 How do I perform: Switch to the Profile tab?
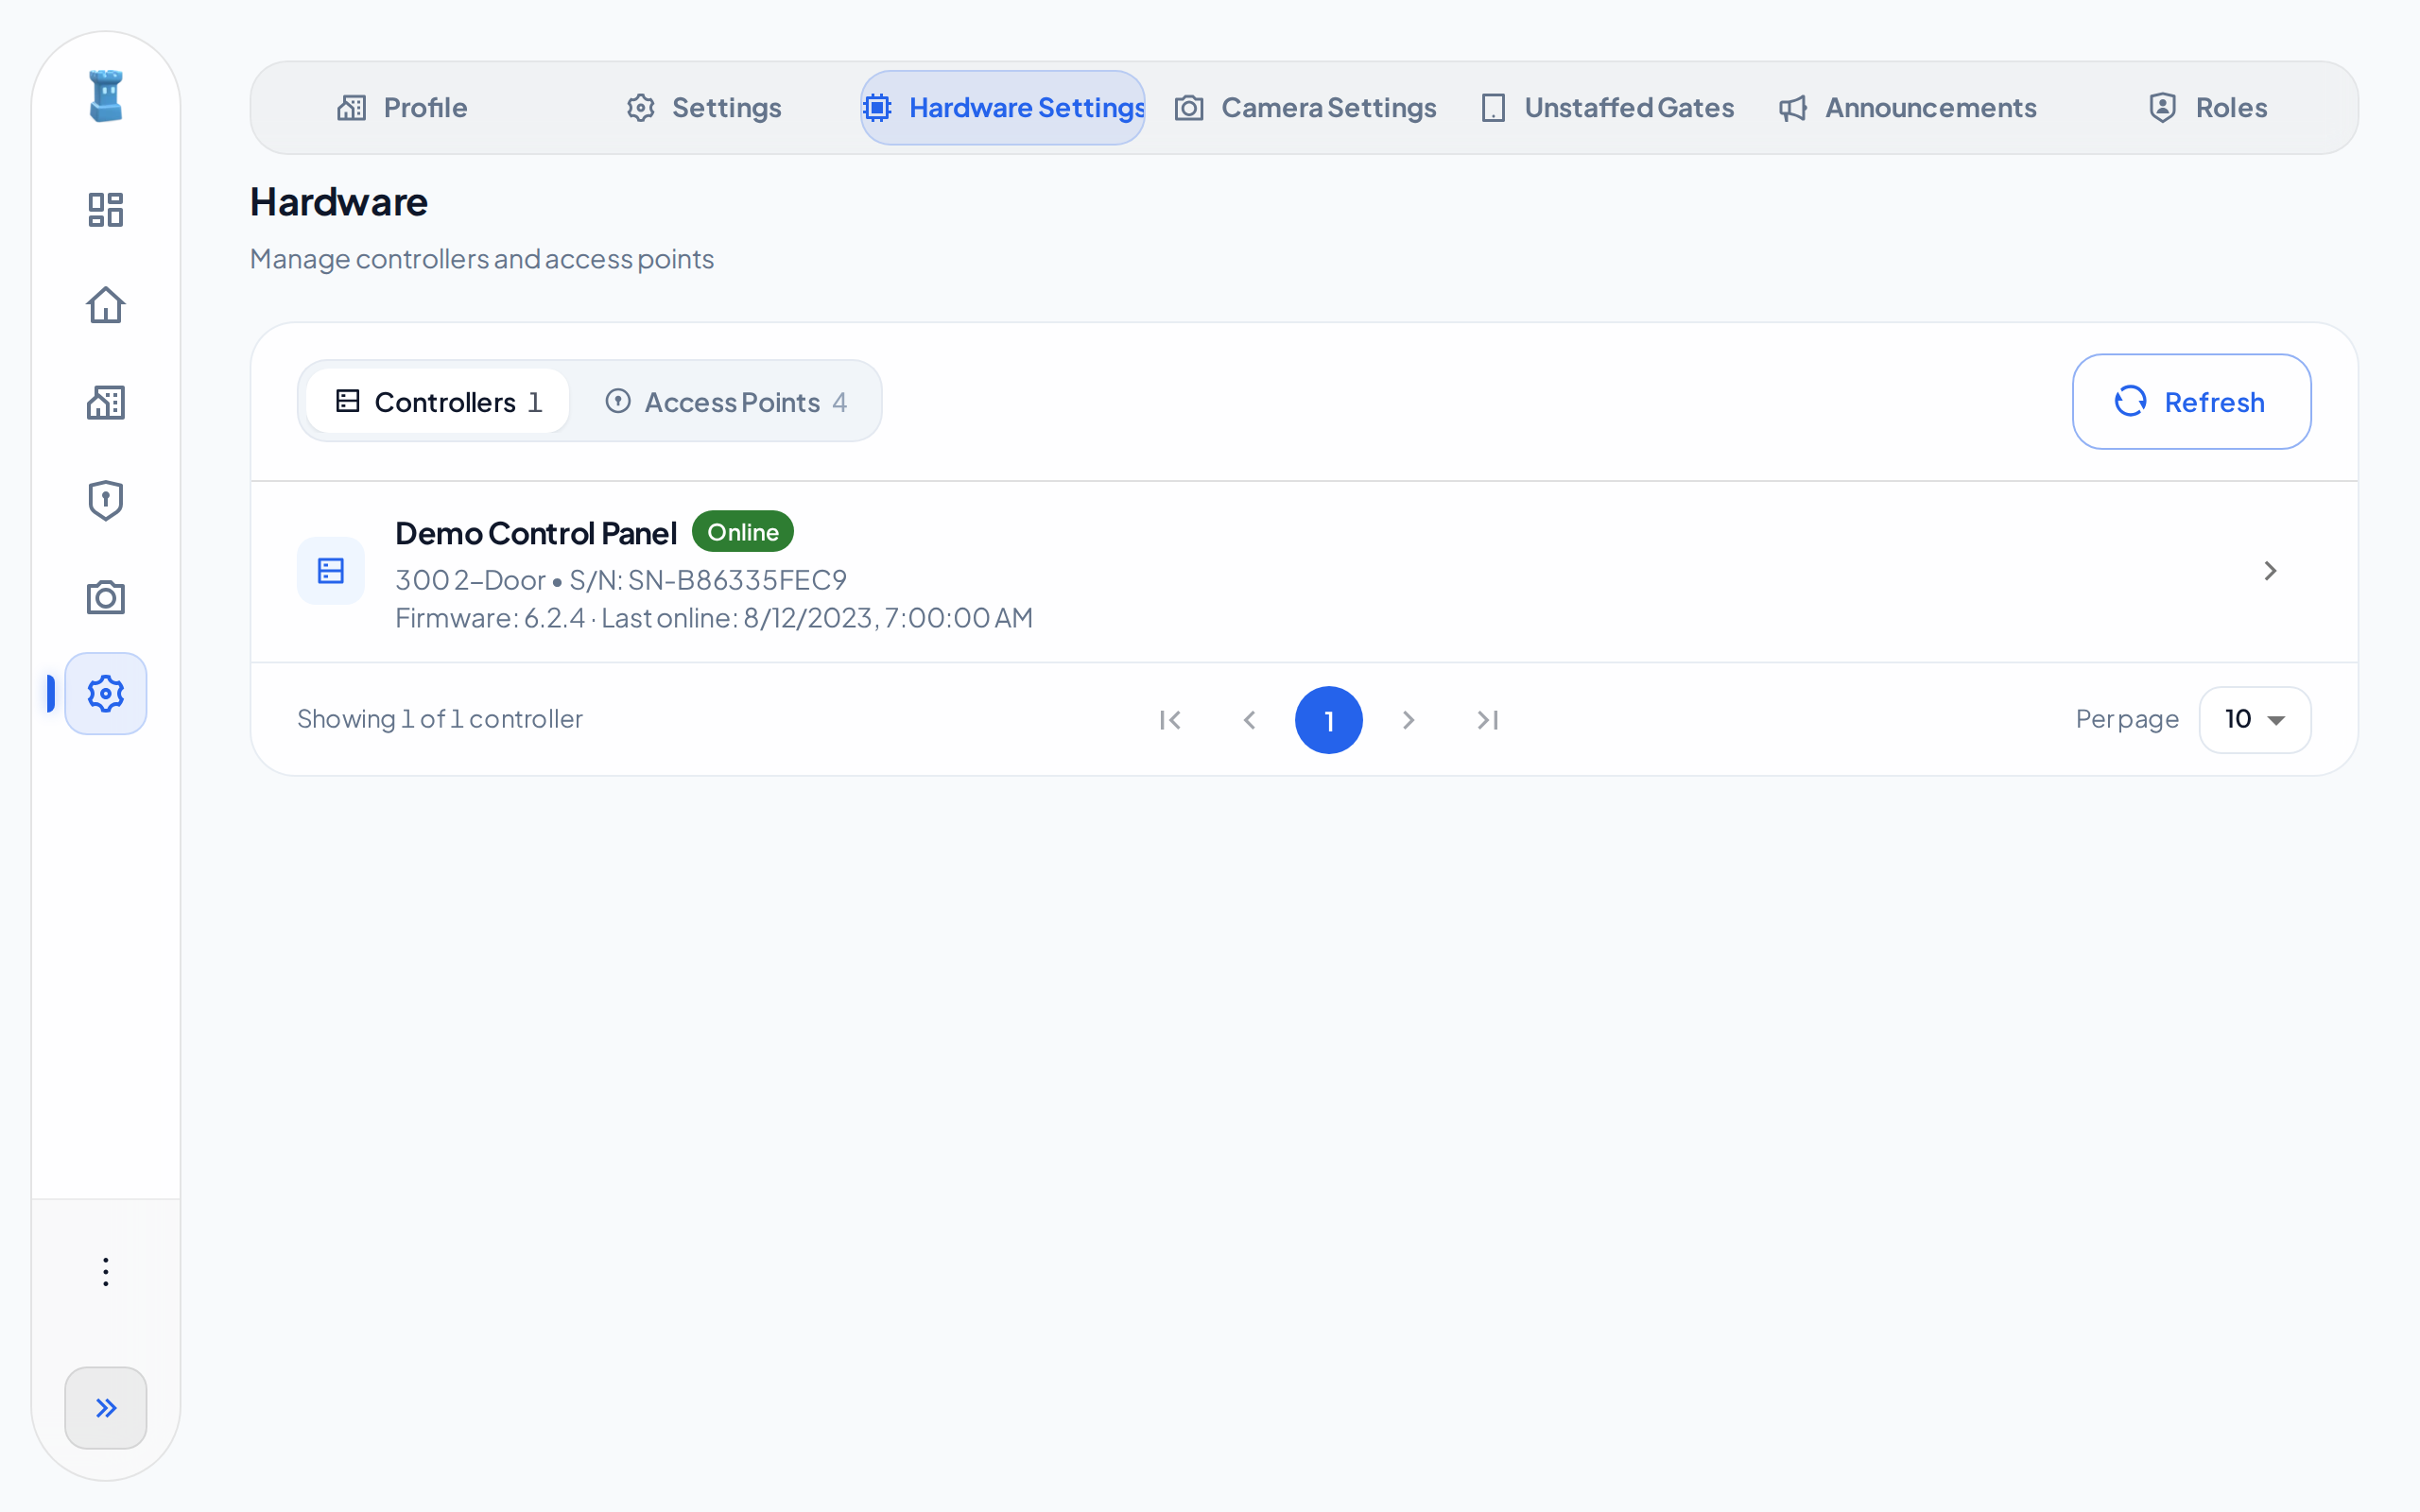(402, 107)
